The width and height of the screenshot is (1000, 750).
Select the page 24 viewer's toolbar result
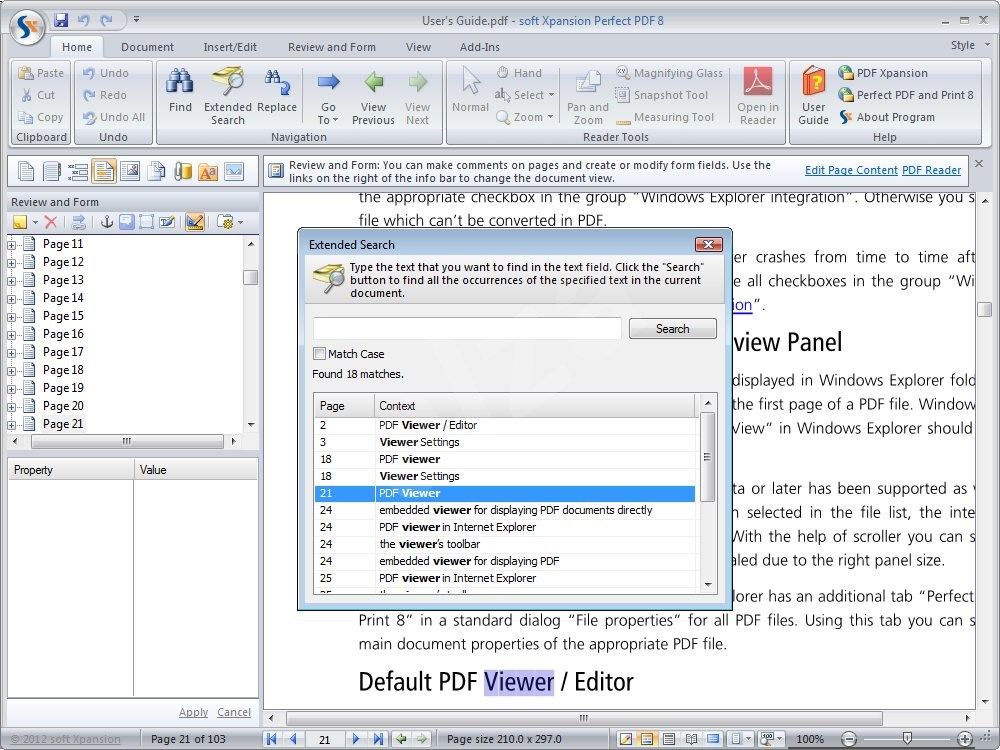tap(505, 544)
